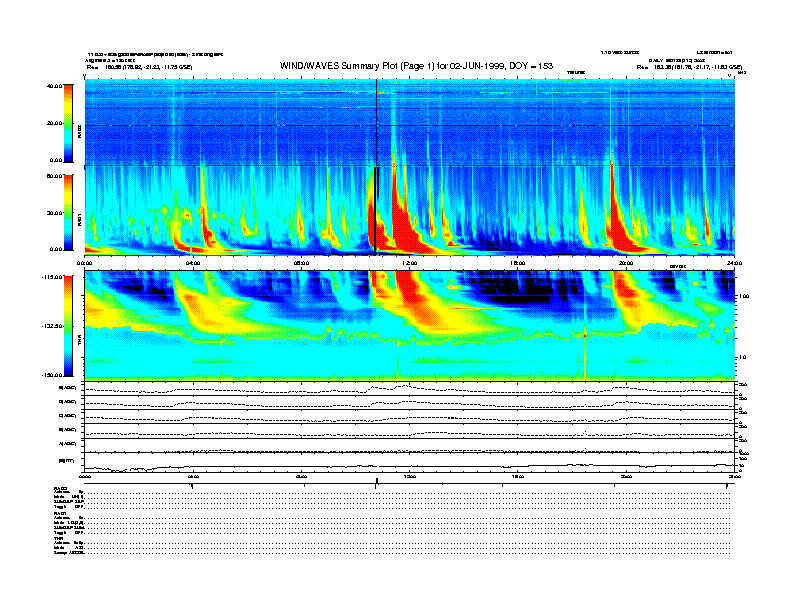Click the top-left Rwe position text

(139, 67)
